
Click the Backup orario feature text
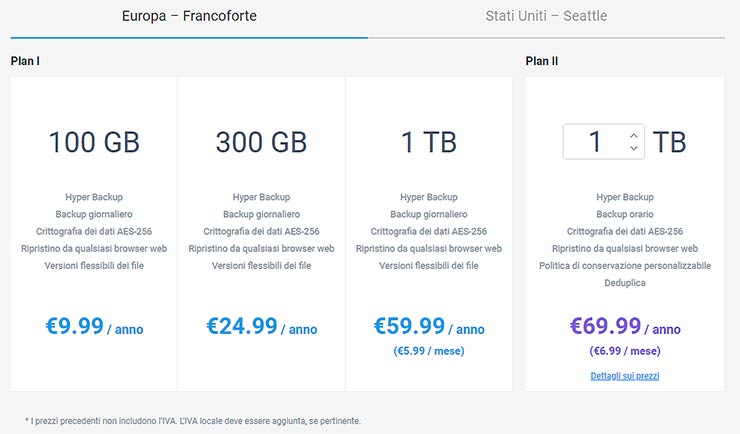(x=624, y=214)
